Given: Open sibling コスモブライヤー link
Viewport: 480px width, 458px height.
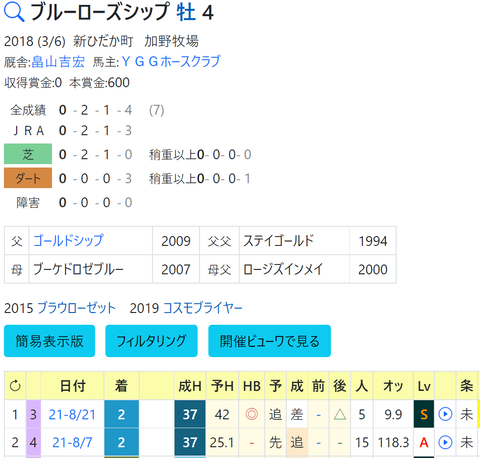Looking at the screenshot, I should pyautogui.click(x=203, y=308).
